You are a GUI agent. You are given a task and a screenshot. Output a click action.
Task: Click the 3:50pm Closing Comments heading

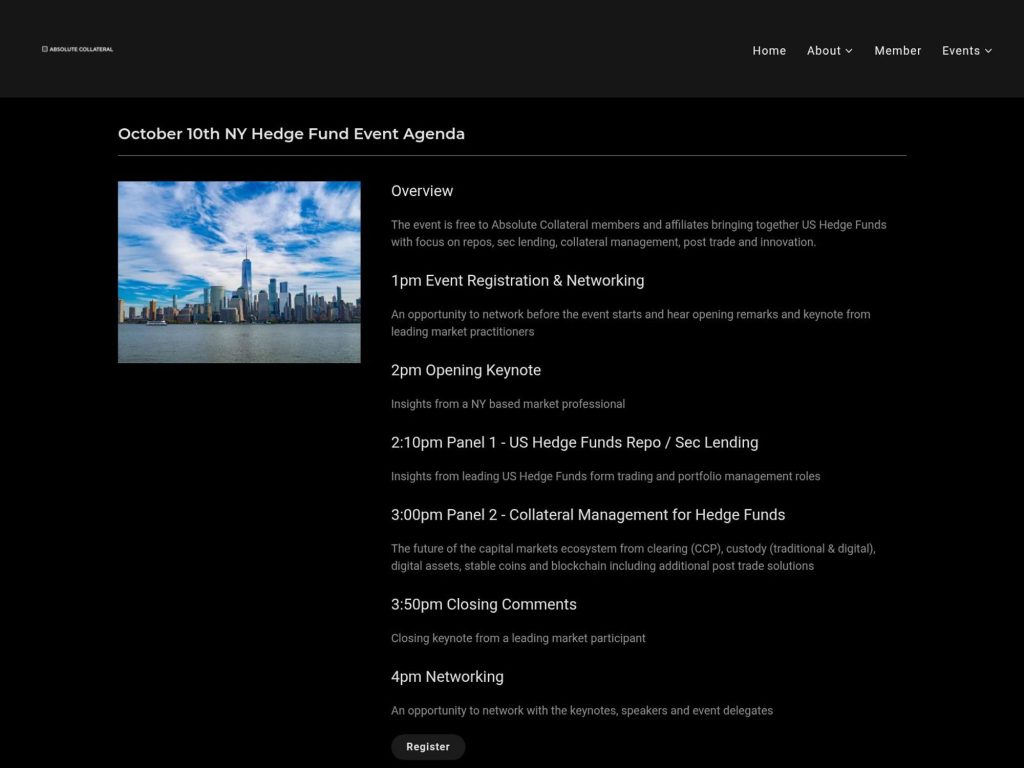[x=484, y=604]
